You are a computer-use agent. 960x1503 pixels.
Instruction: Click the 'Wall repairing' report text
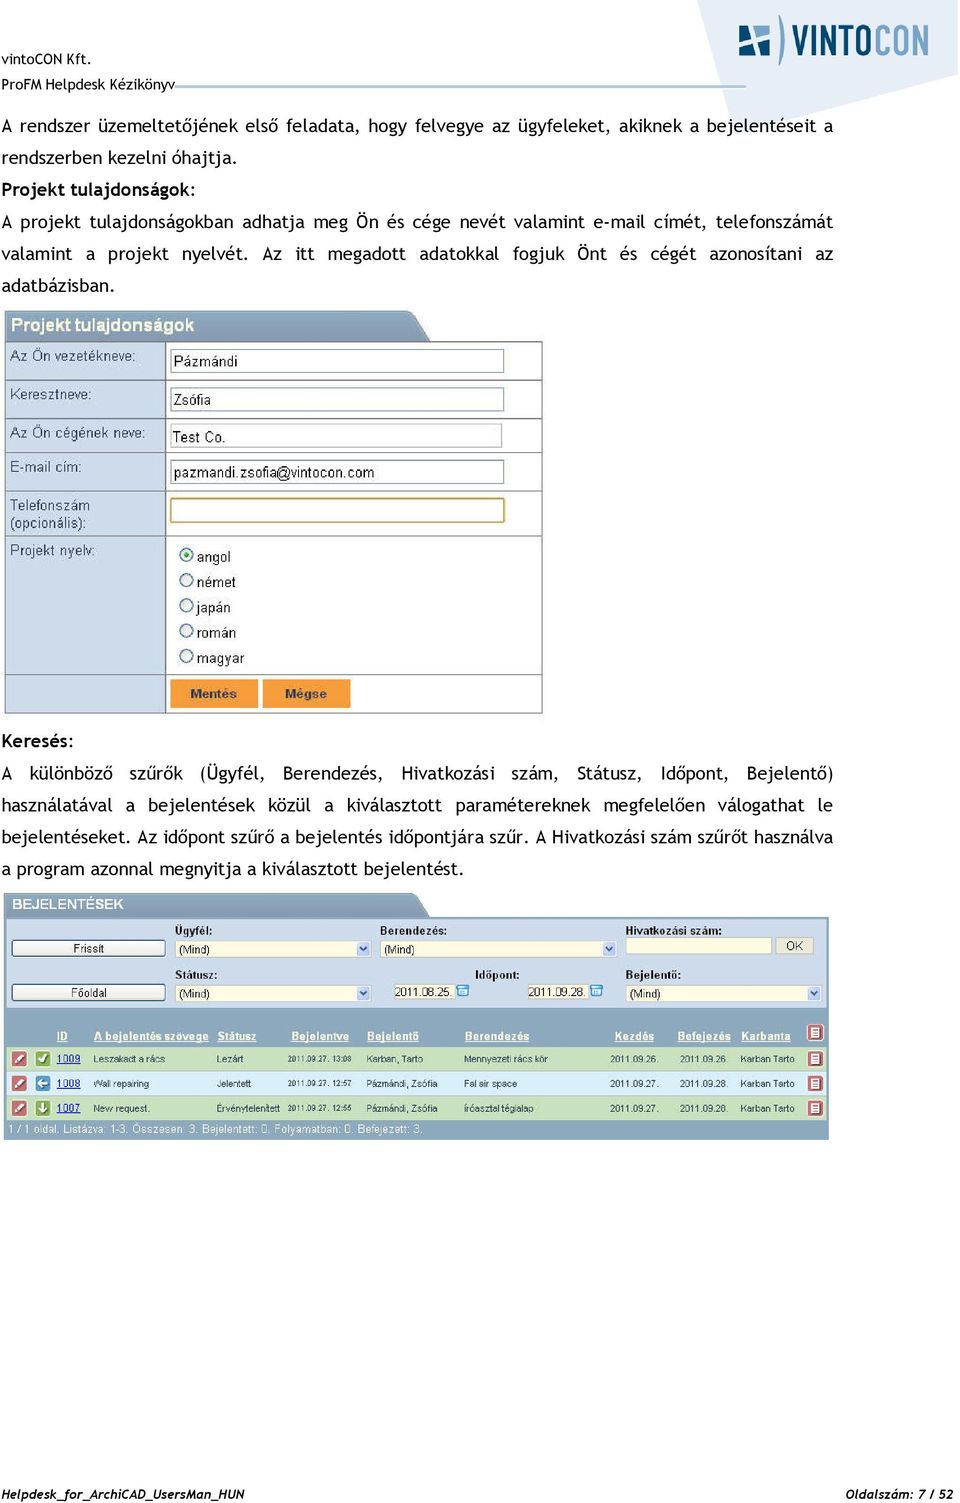[121, 1083]
